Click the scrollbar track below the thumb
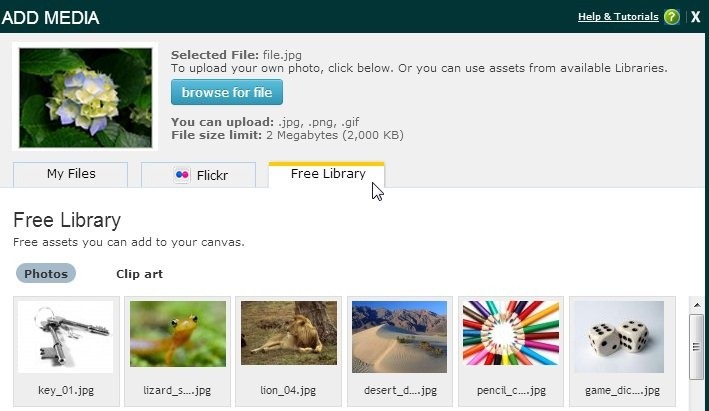Screen dimensions: 709x411 pyautogui.click(x=696, y=395)
